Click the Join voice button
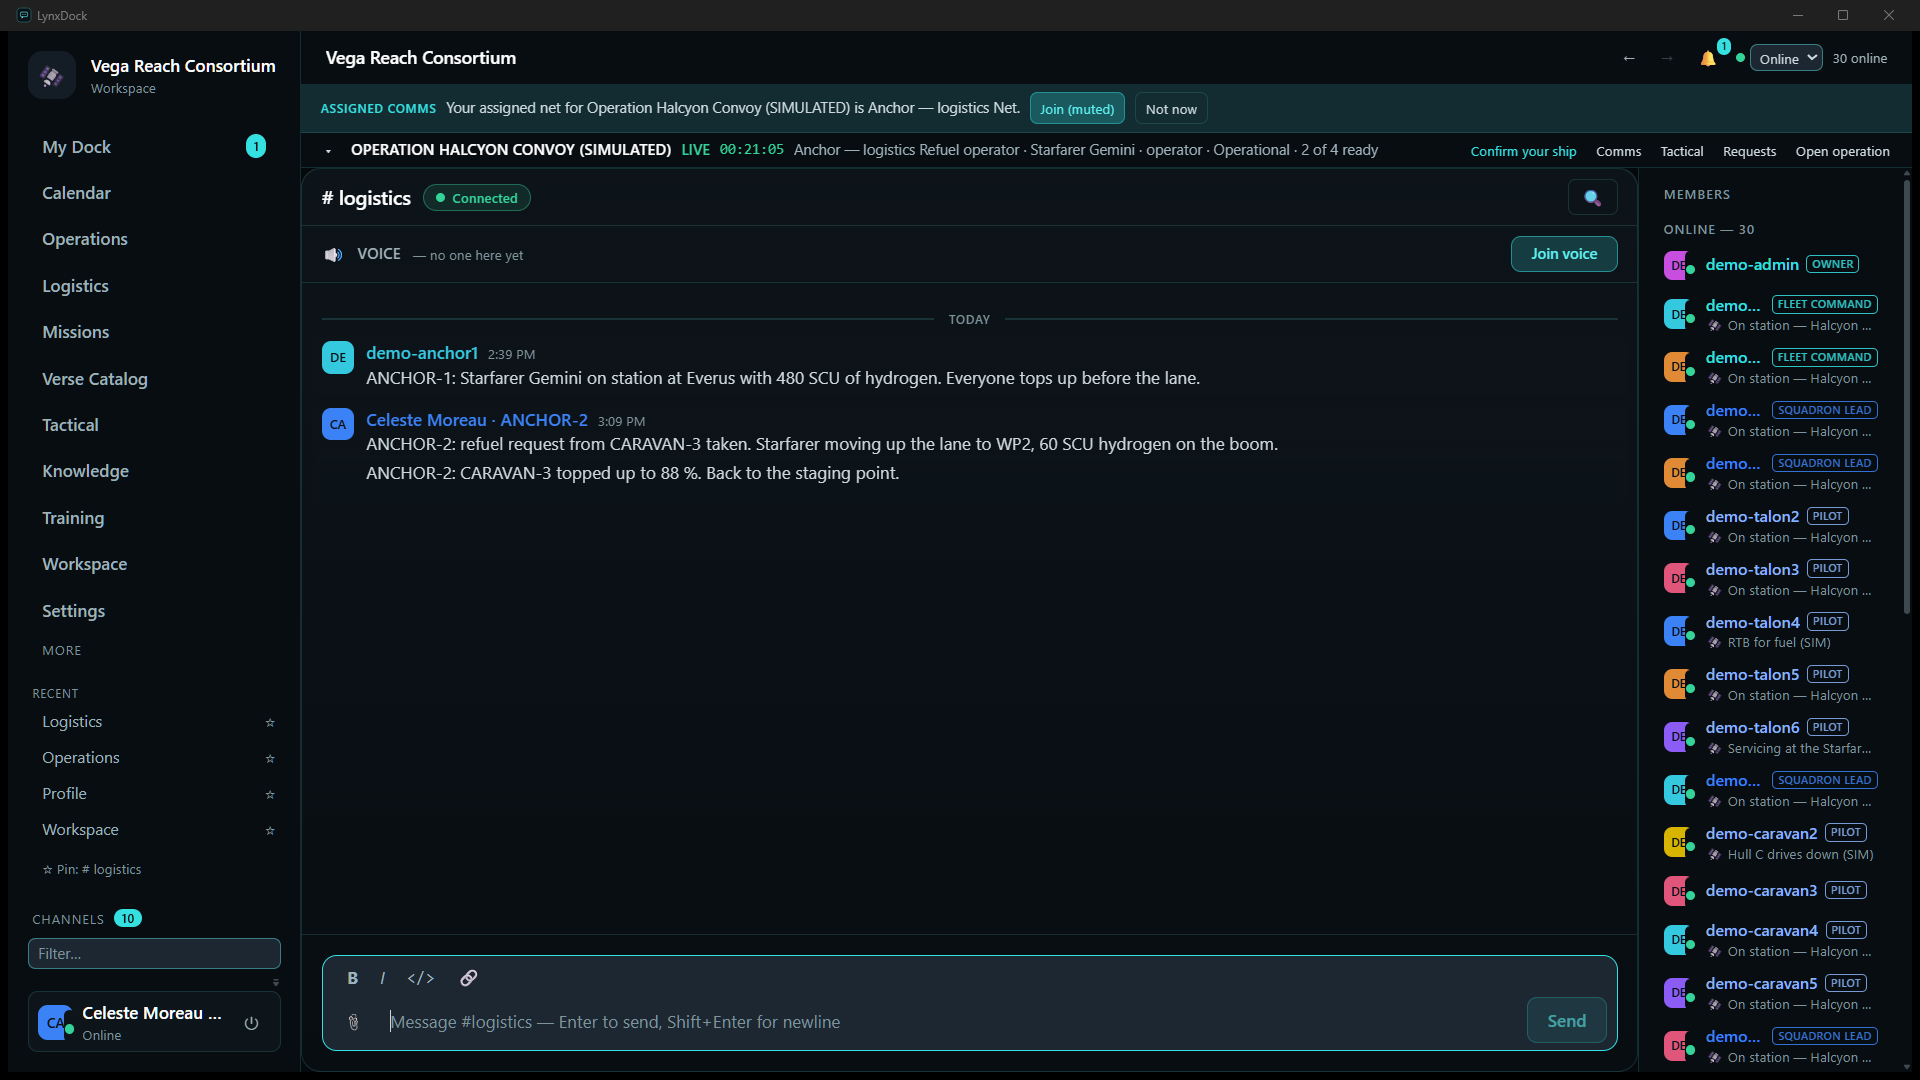Viewport: 1920px width, 1080px height. tap(1564, 254)
